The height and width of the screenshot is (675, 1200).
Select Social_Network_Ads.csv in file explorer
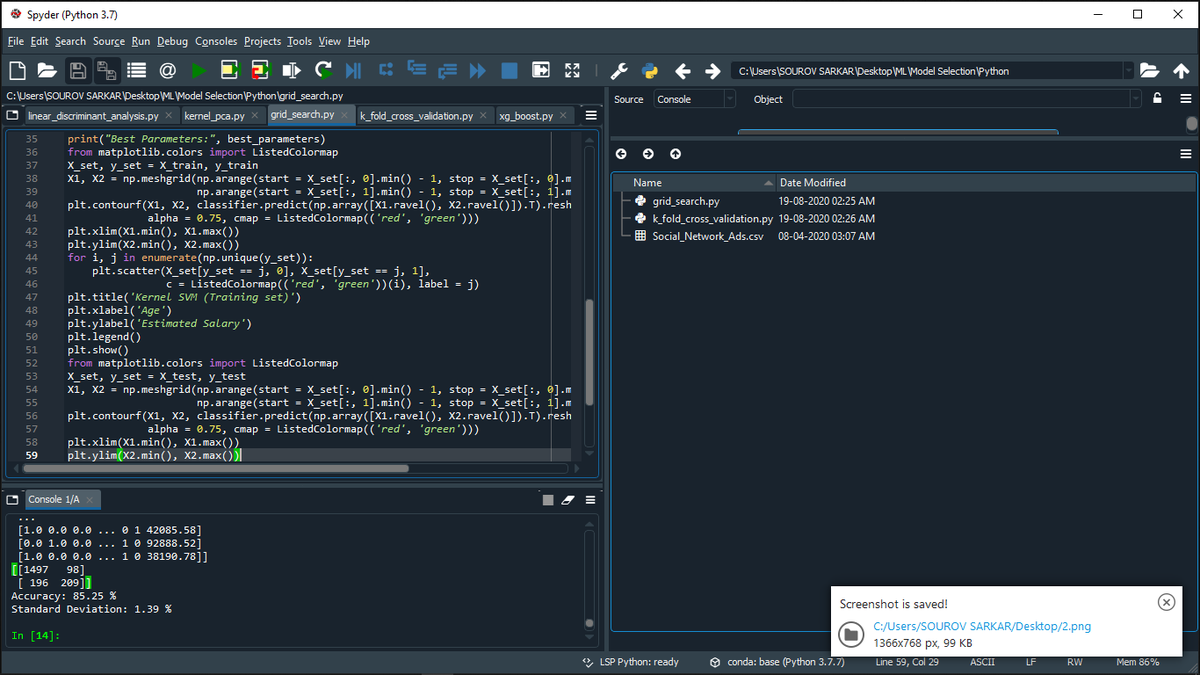click(x=708, y=236)
